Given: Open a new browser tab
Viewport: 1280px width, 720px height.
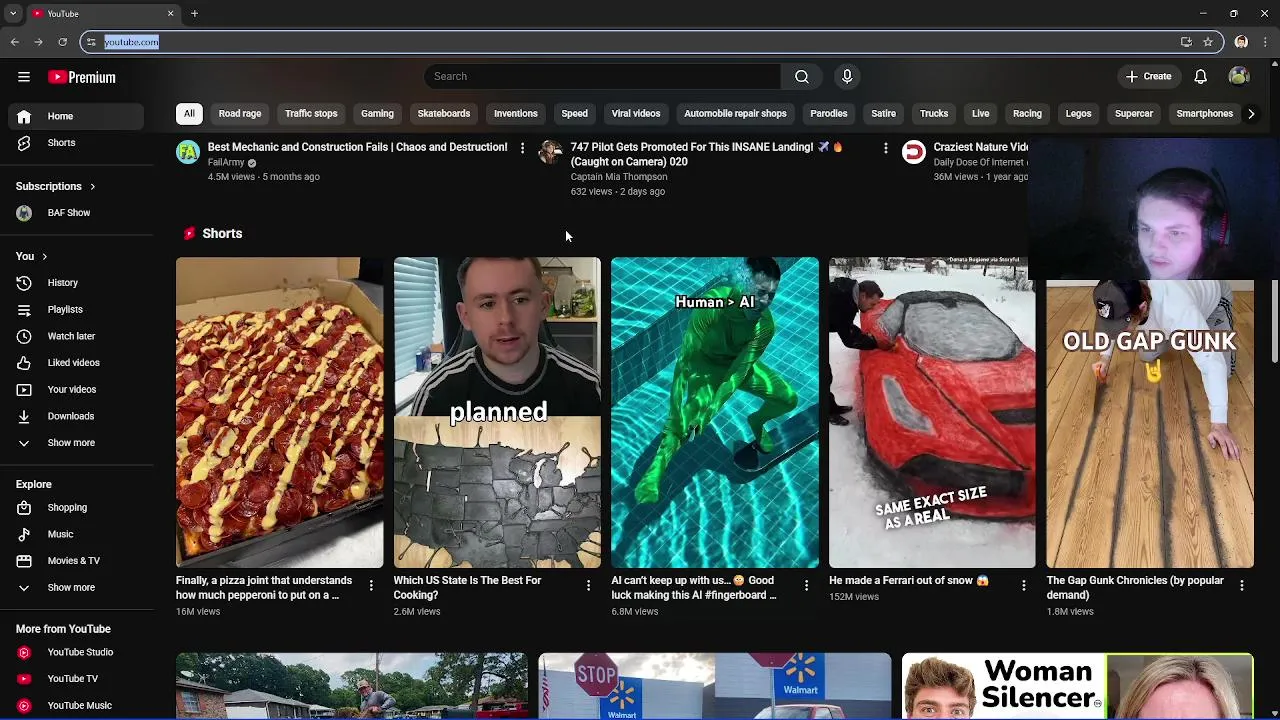Looking at the screenshot, I should coord(194,13).
